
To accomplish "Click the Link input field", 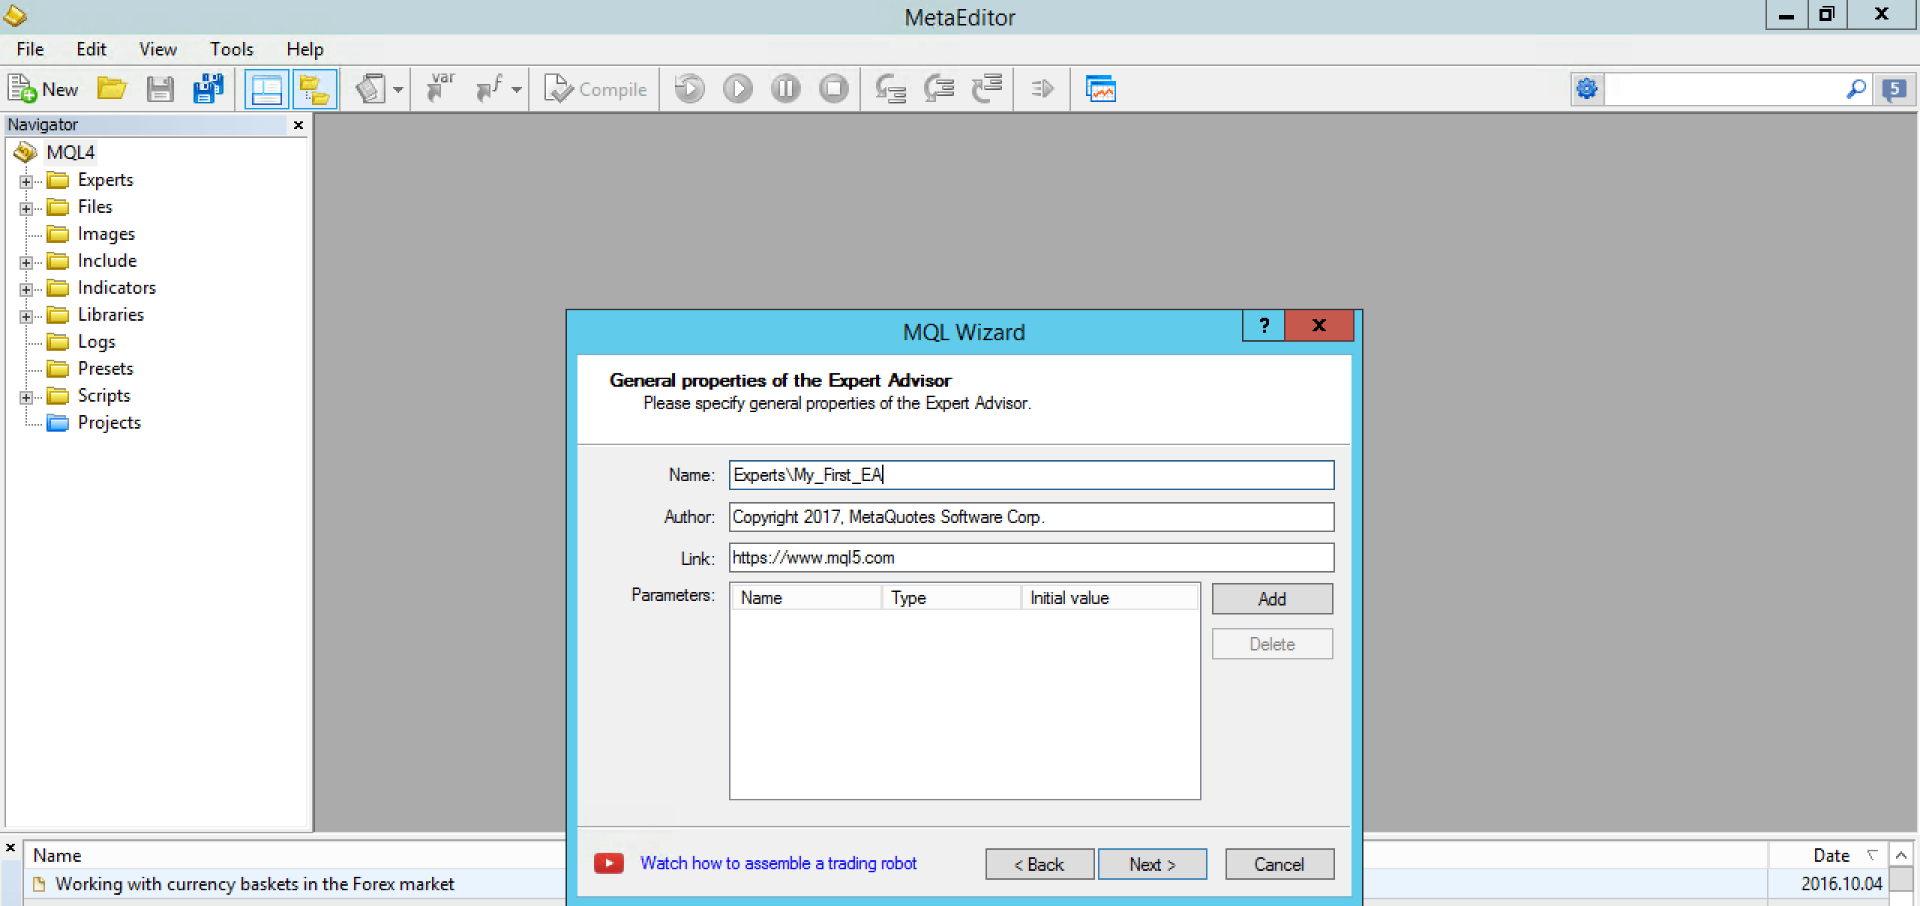I will tap(1031, 558).
